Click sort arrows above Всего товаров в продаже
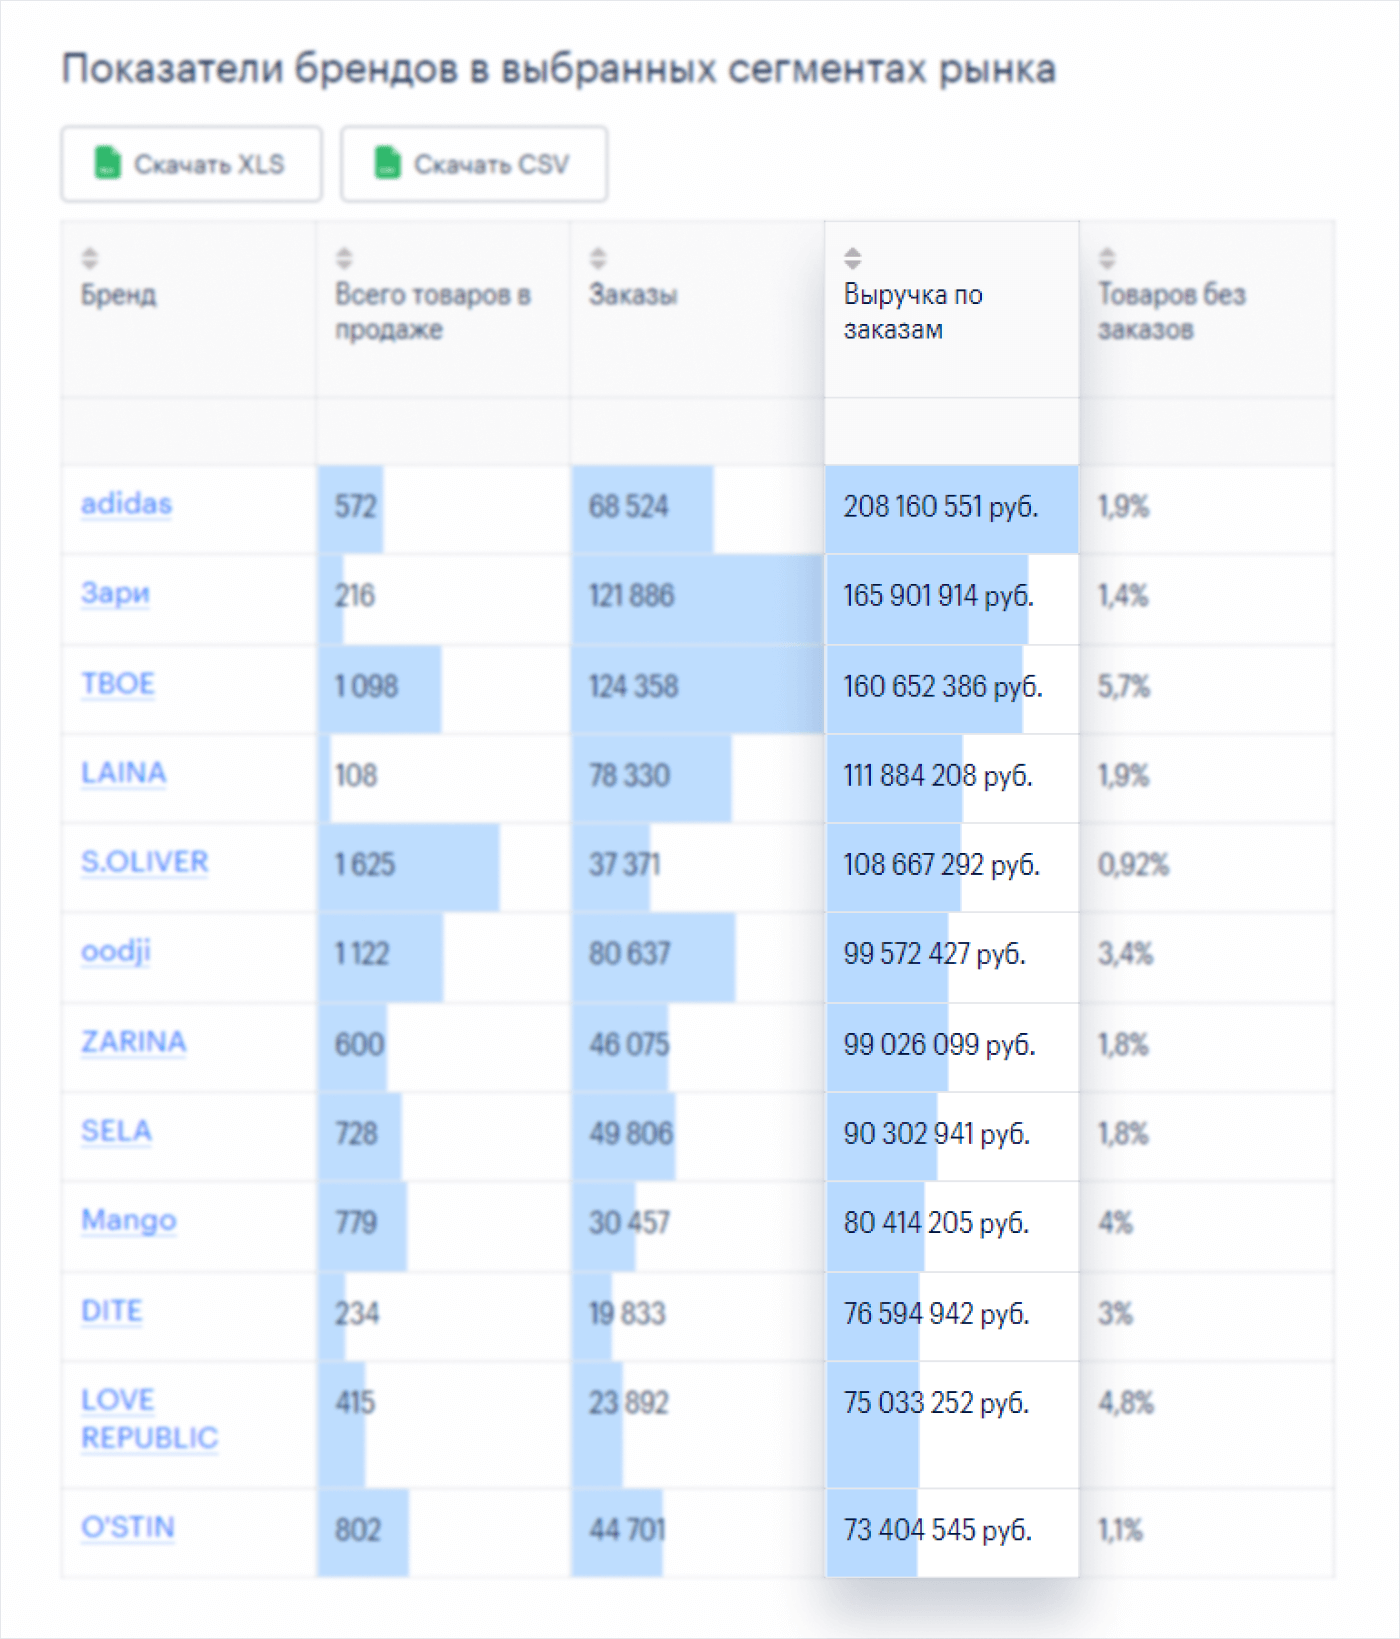The image size is (1400, 1639). coord(344,258)
